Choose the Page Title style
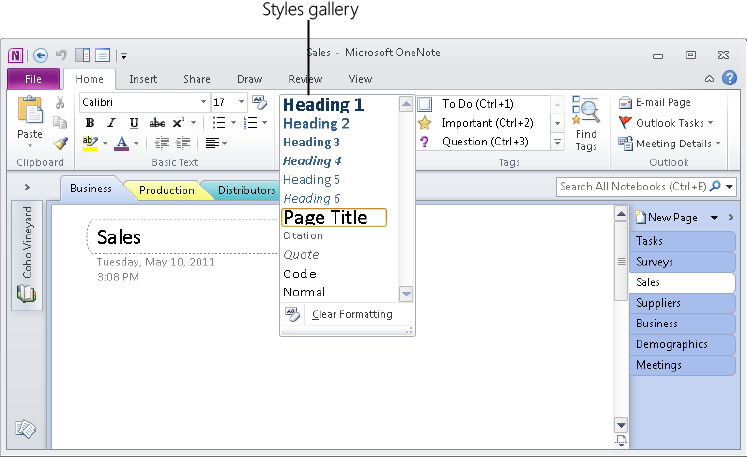747x457 pixels. (333, 217)
